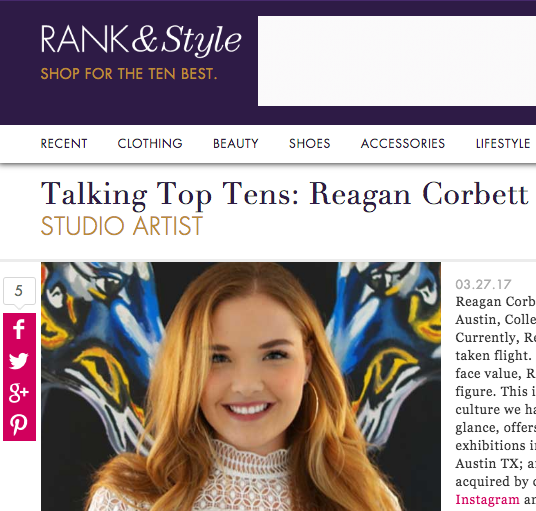Click the white banner ad area in the header
Screen dimensions: 536x511
point(397,61)
